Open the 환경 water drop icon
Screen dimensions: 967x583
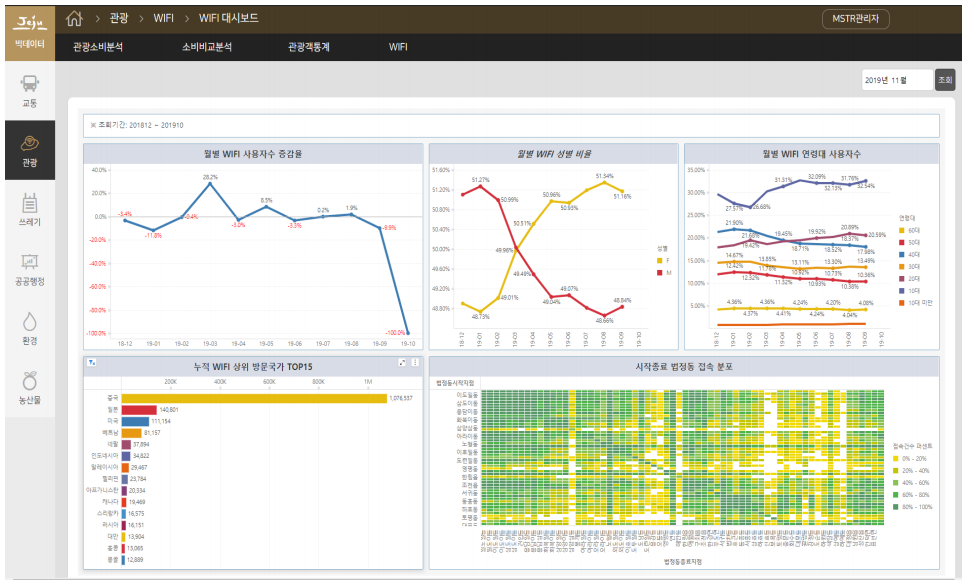pos(29,327)
